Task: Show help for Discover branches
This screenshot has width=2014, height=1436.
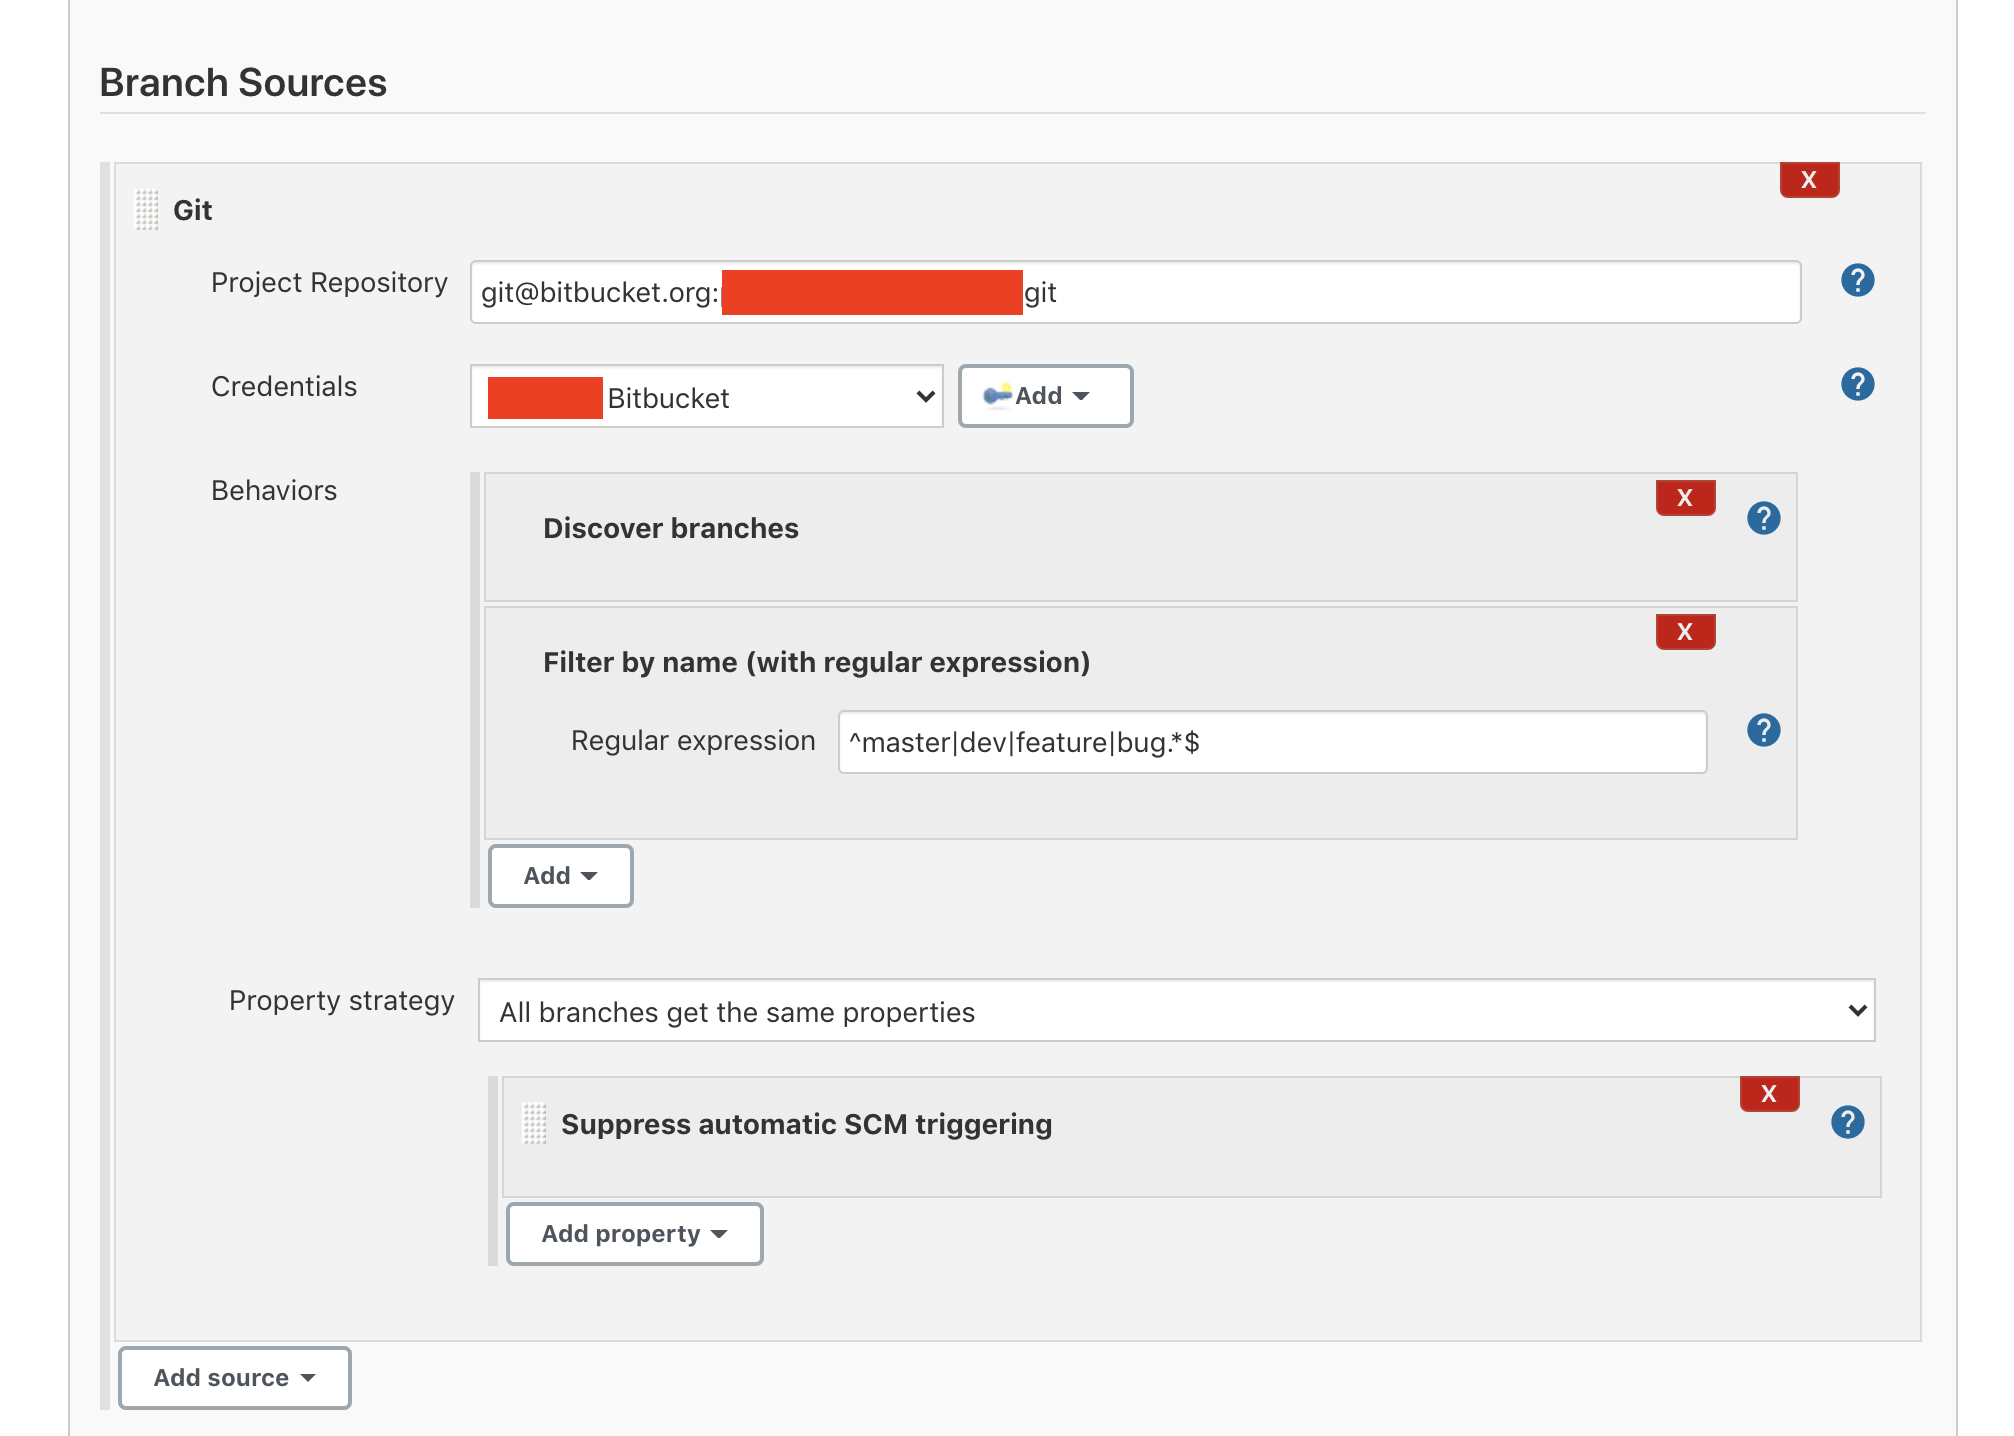Action: point(1763,518)
